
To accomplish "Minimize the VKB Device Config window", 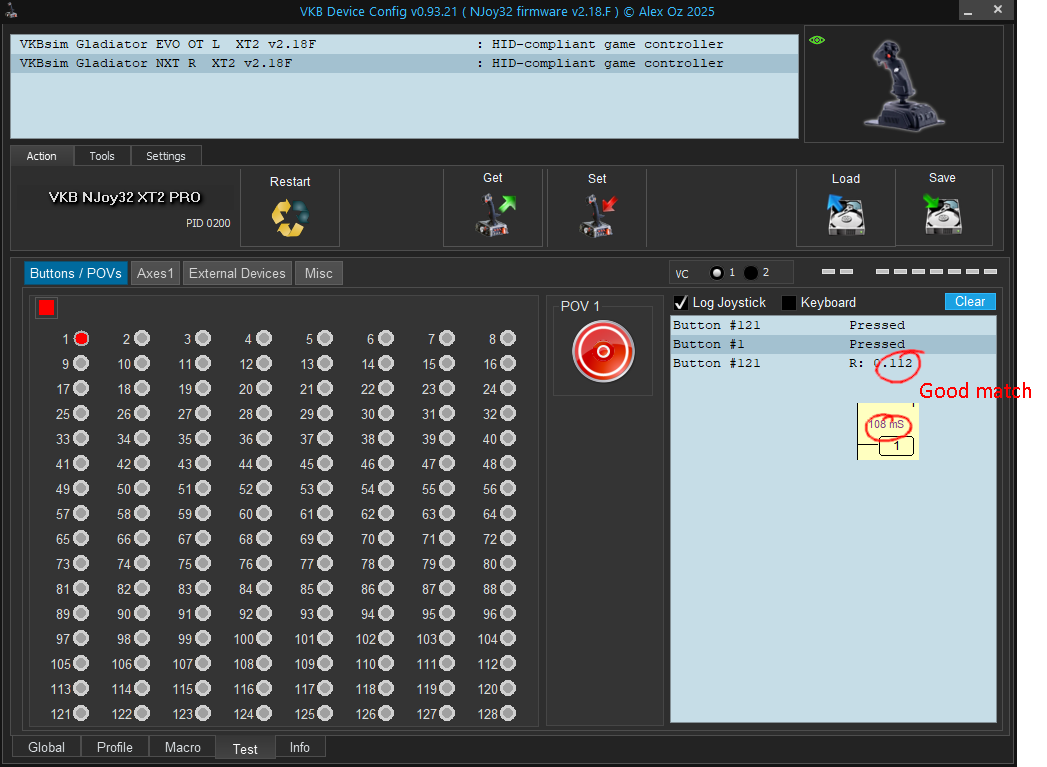I will (968, 11).
